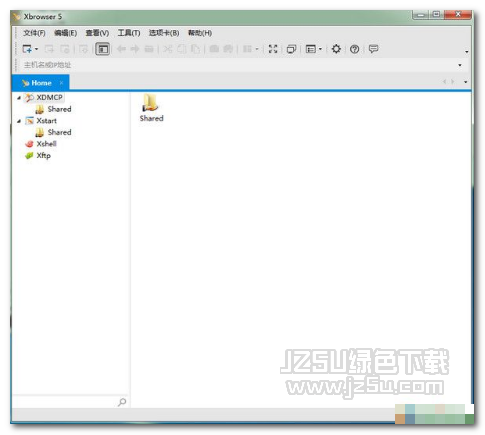Viewport: 485px width, 435px height.
Task: Click the cascade windows toolbar icon
Action: point(291,49)
